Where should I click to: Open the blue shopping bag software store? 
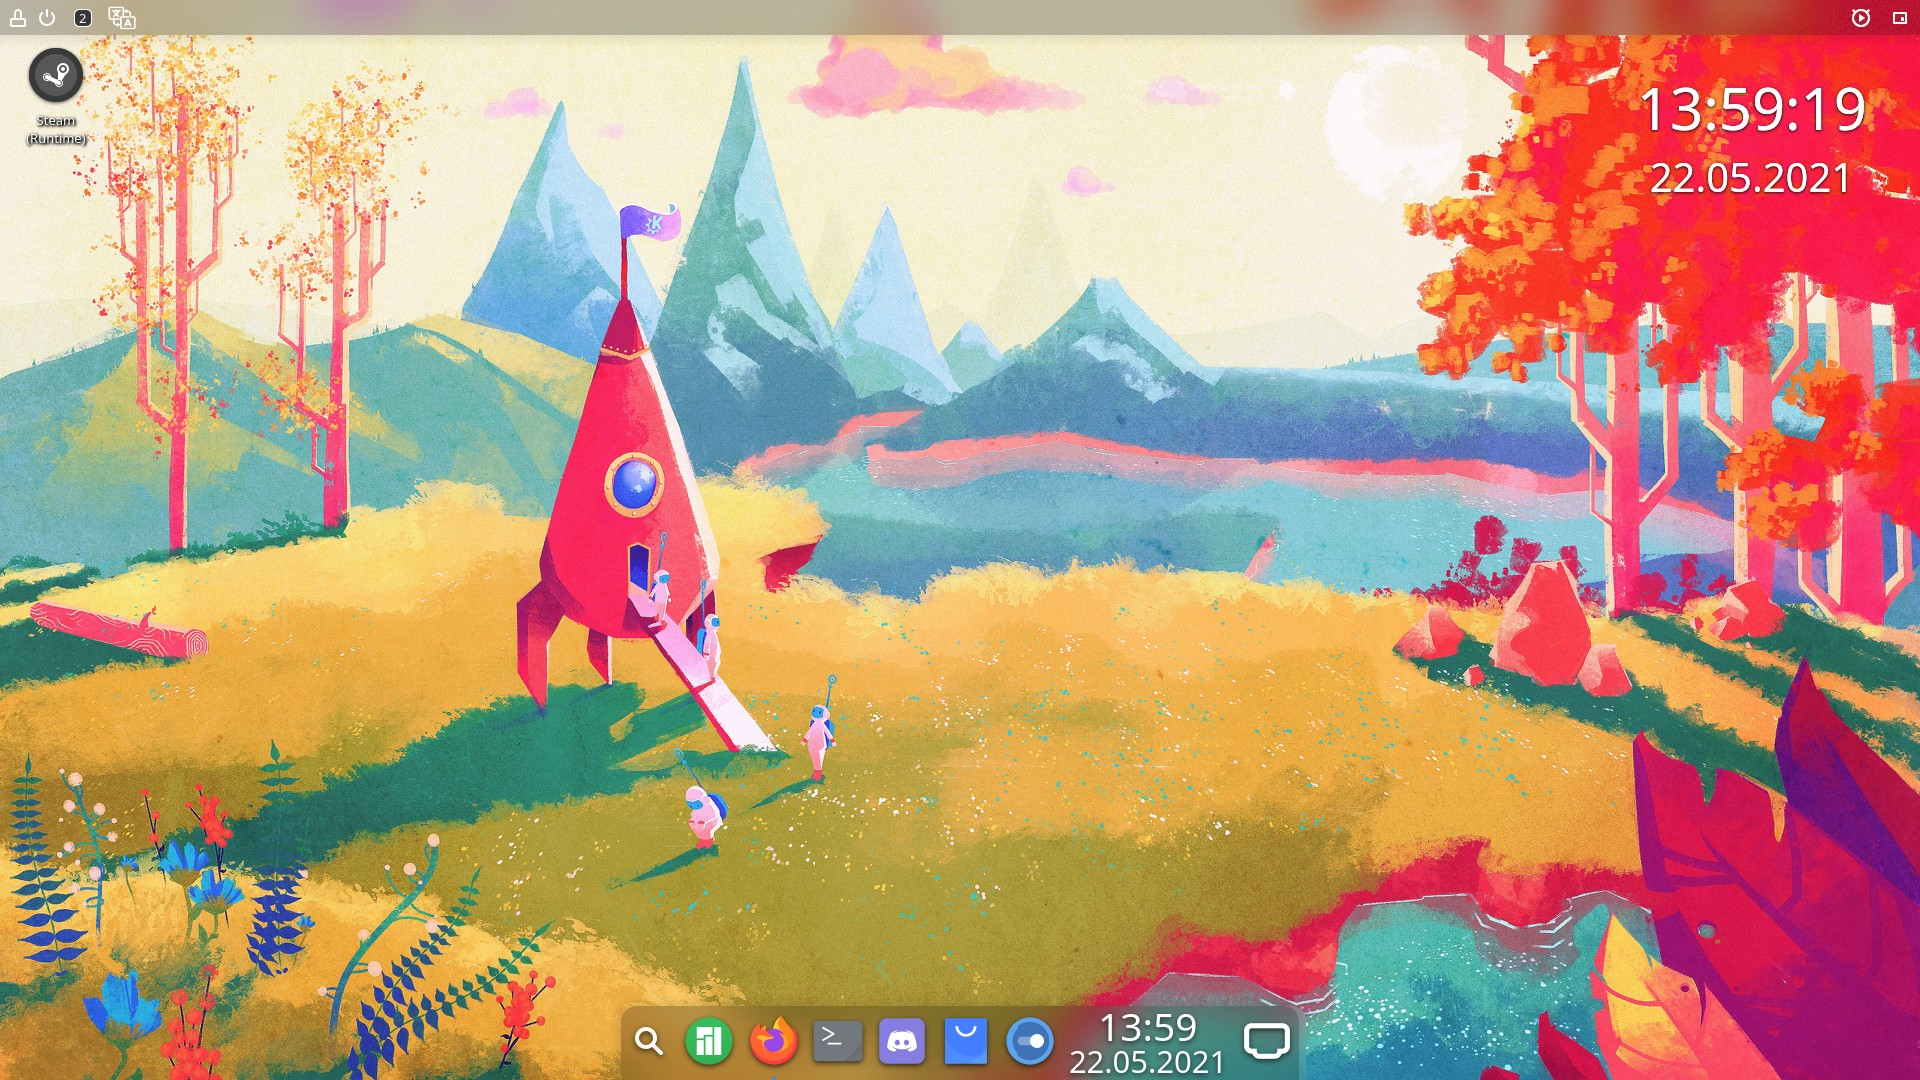[x=965, y=1042]
